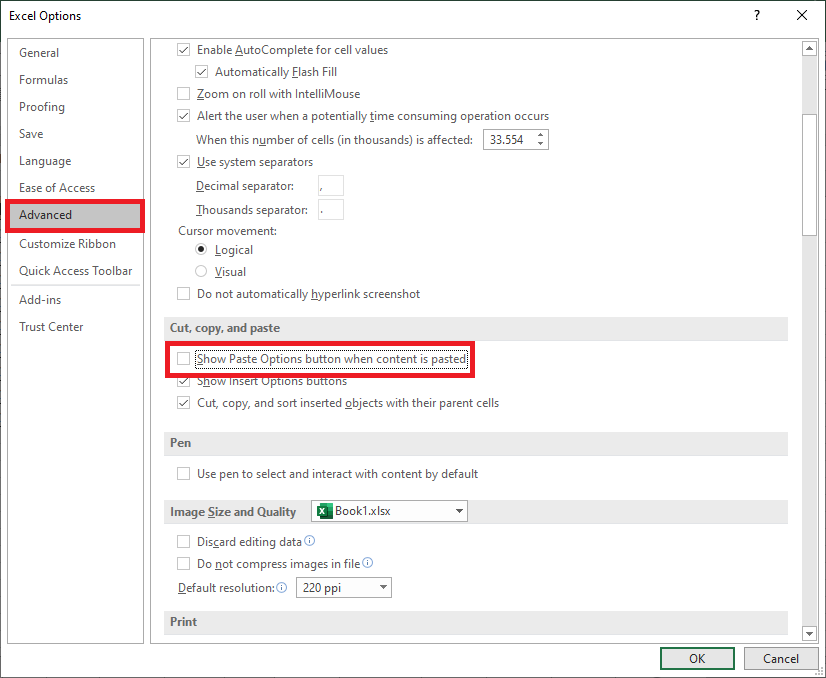Image resolution: width=826 pixels, height=678 pixels.
Task: Click the info icon beside Do not compress images
Action: pyautogui.click(x=368, y=563)
